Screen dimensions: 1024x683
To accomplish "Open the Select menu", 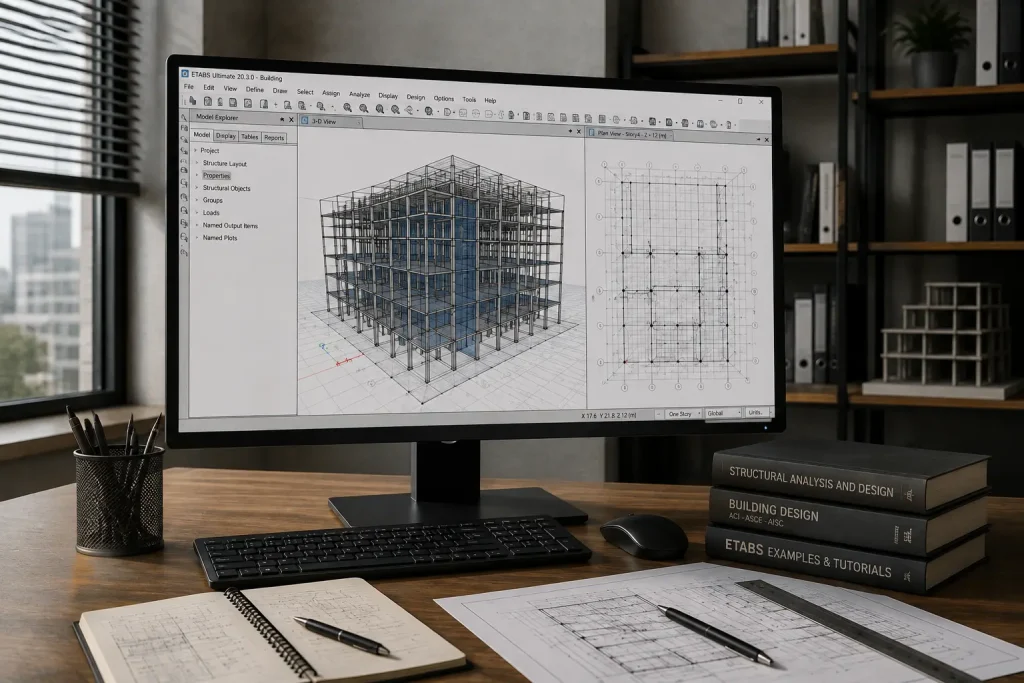I will [x=305, y=92].
